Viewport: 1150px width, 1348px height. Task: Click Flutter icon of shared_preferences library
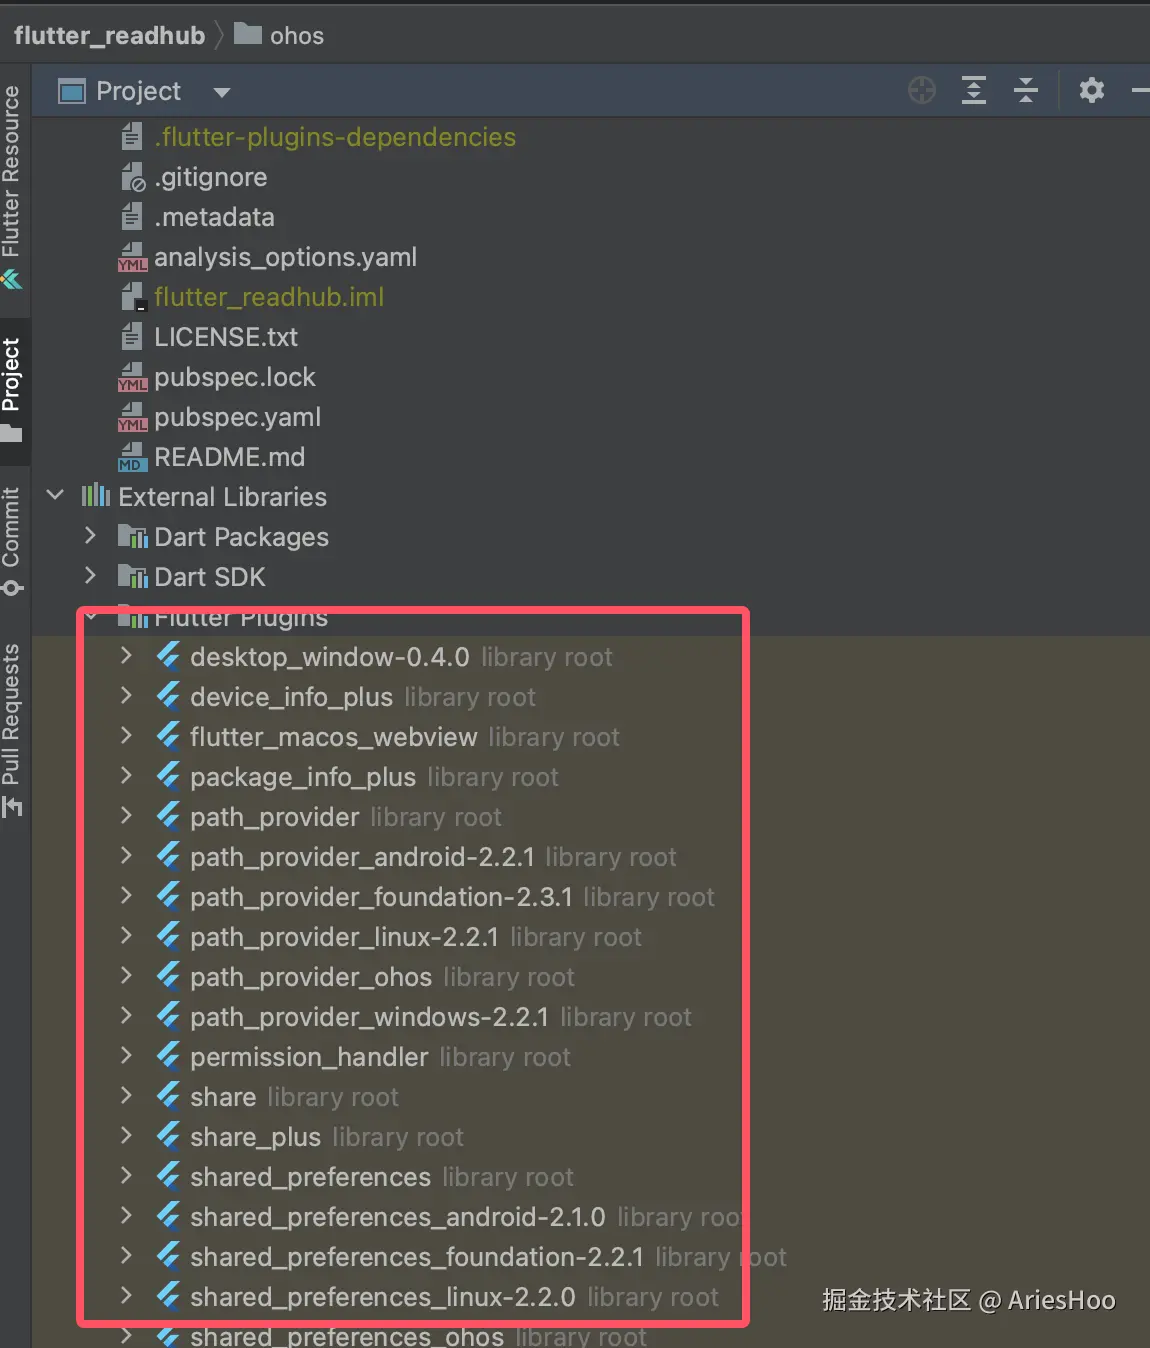[168, 1176]
